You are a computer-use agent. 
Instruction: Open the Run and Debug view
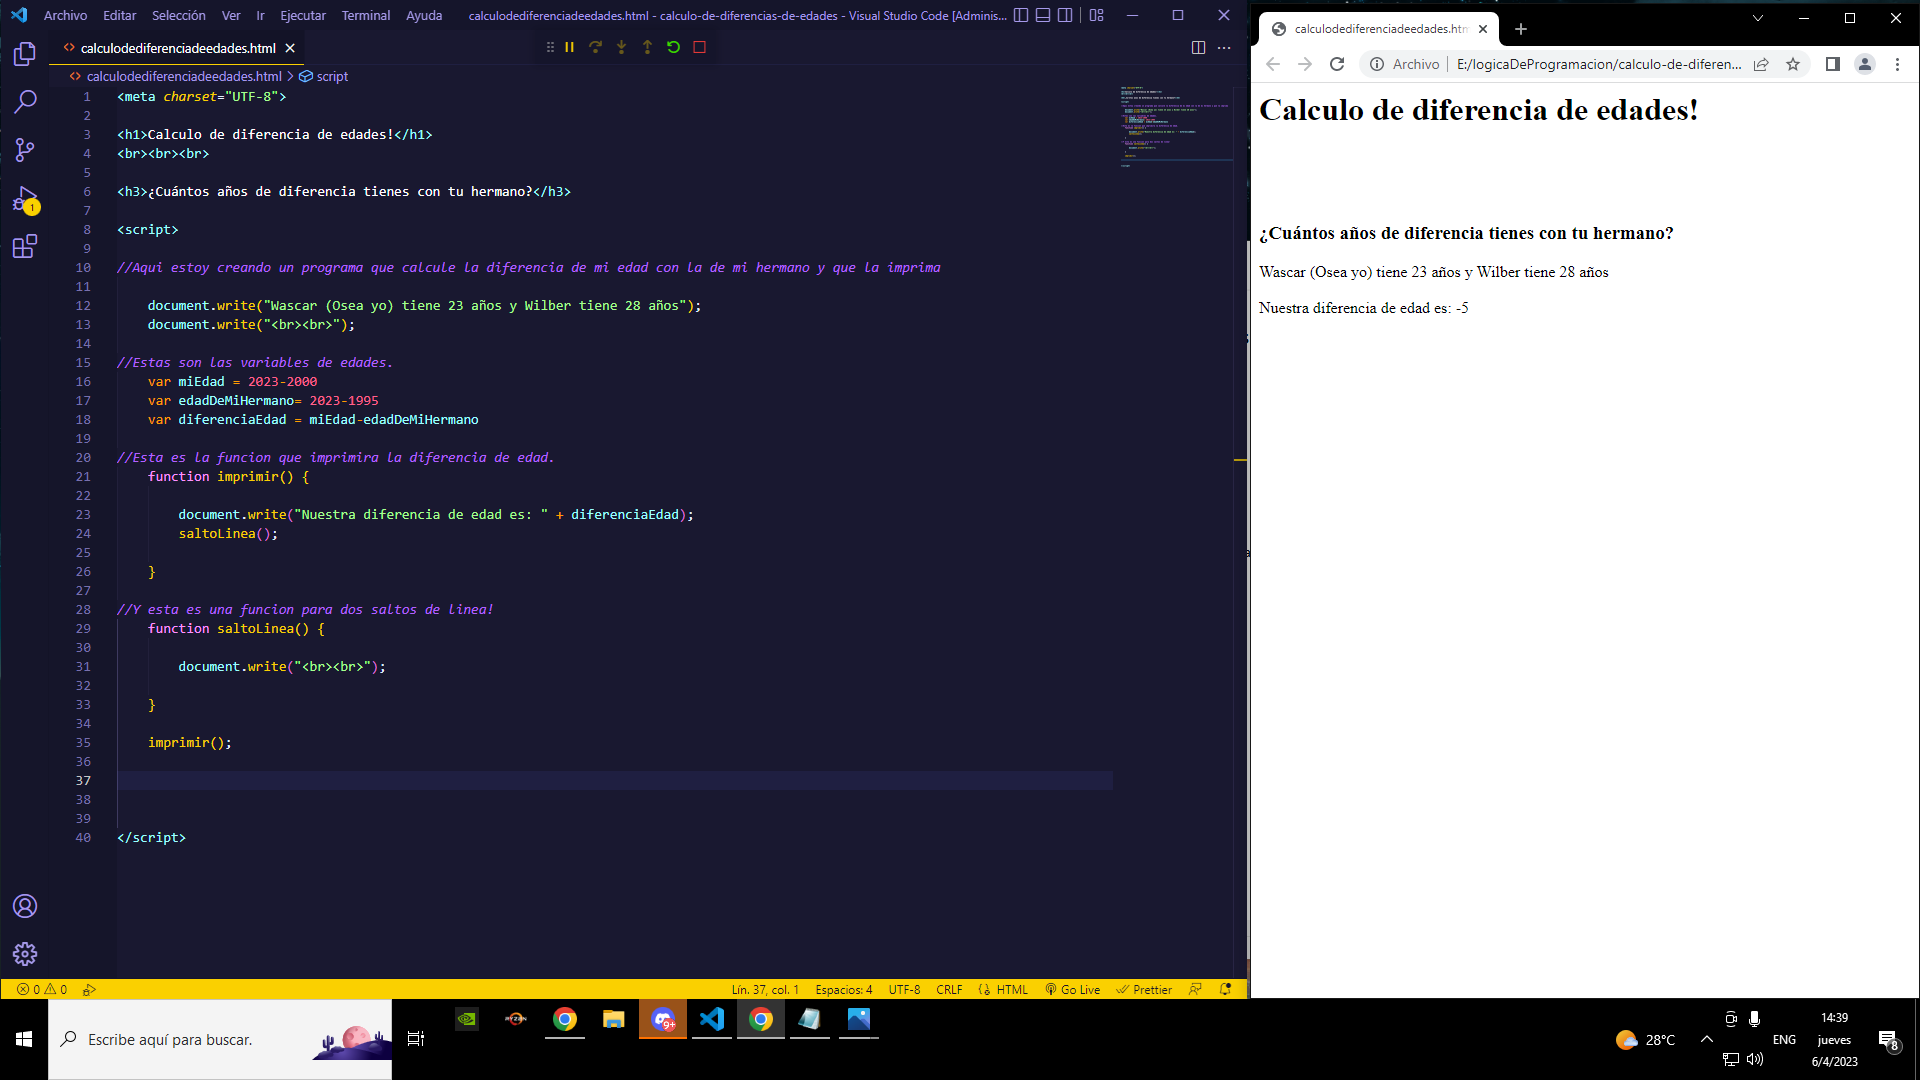(25, 199)
